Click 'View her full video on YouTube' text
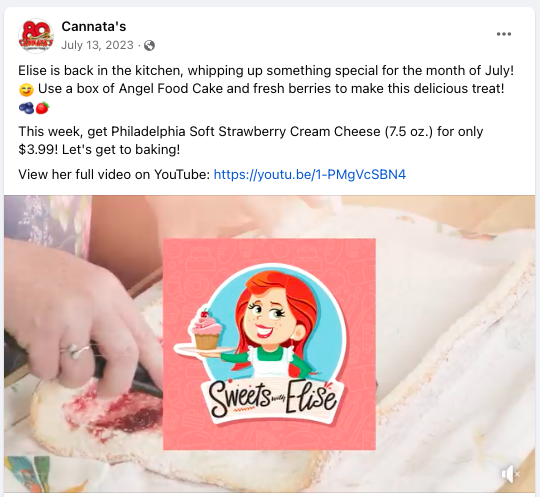Image resolution: width=540 pixels, height=497 pixels. coord(114,174)
